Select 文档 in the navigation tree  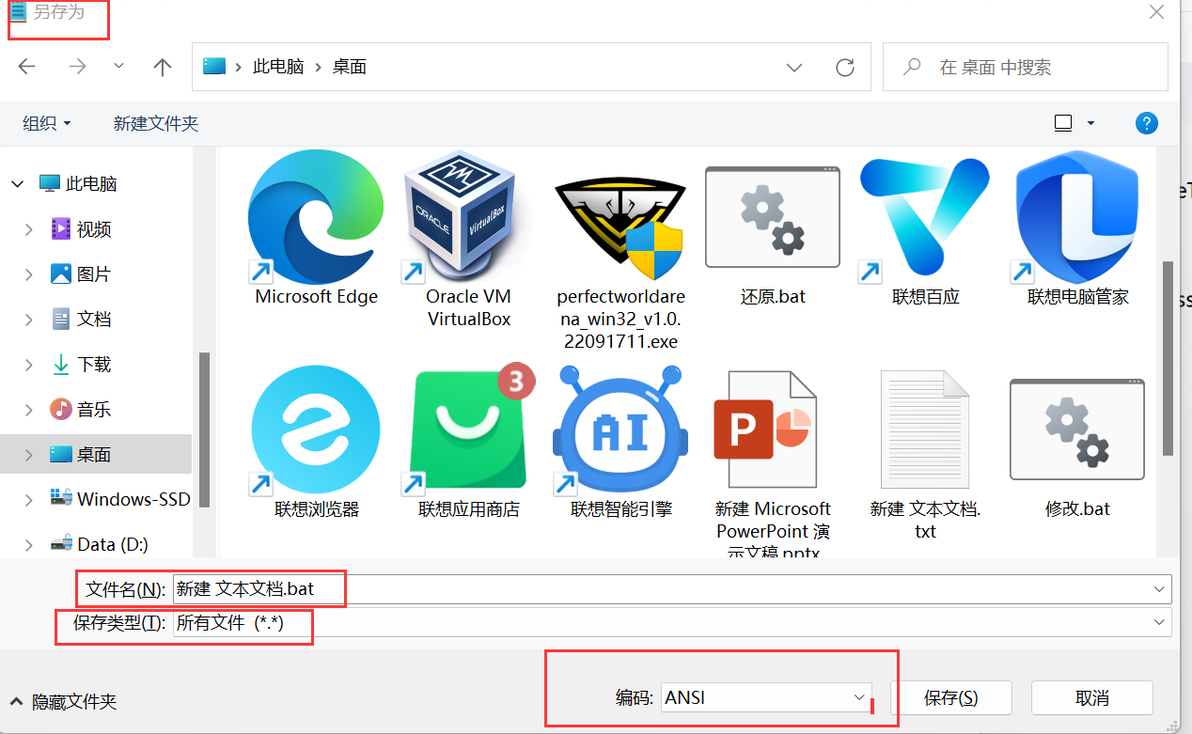81,319
